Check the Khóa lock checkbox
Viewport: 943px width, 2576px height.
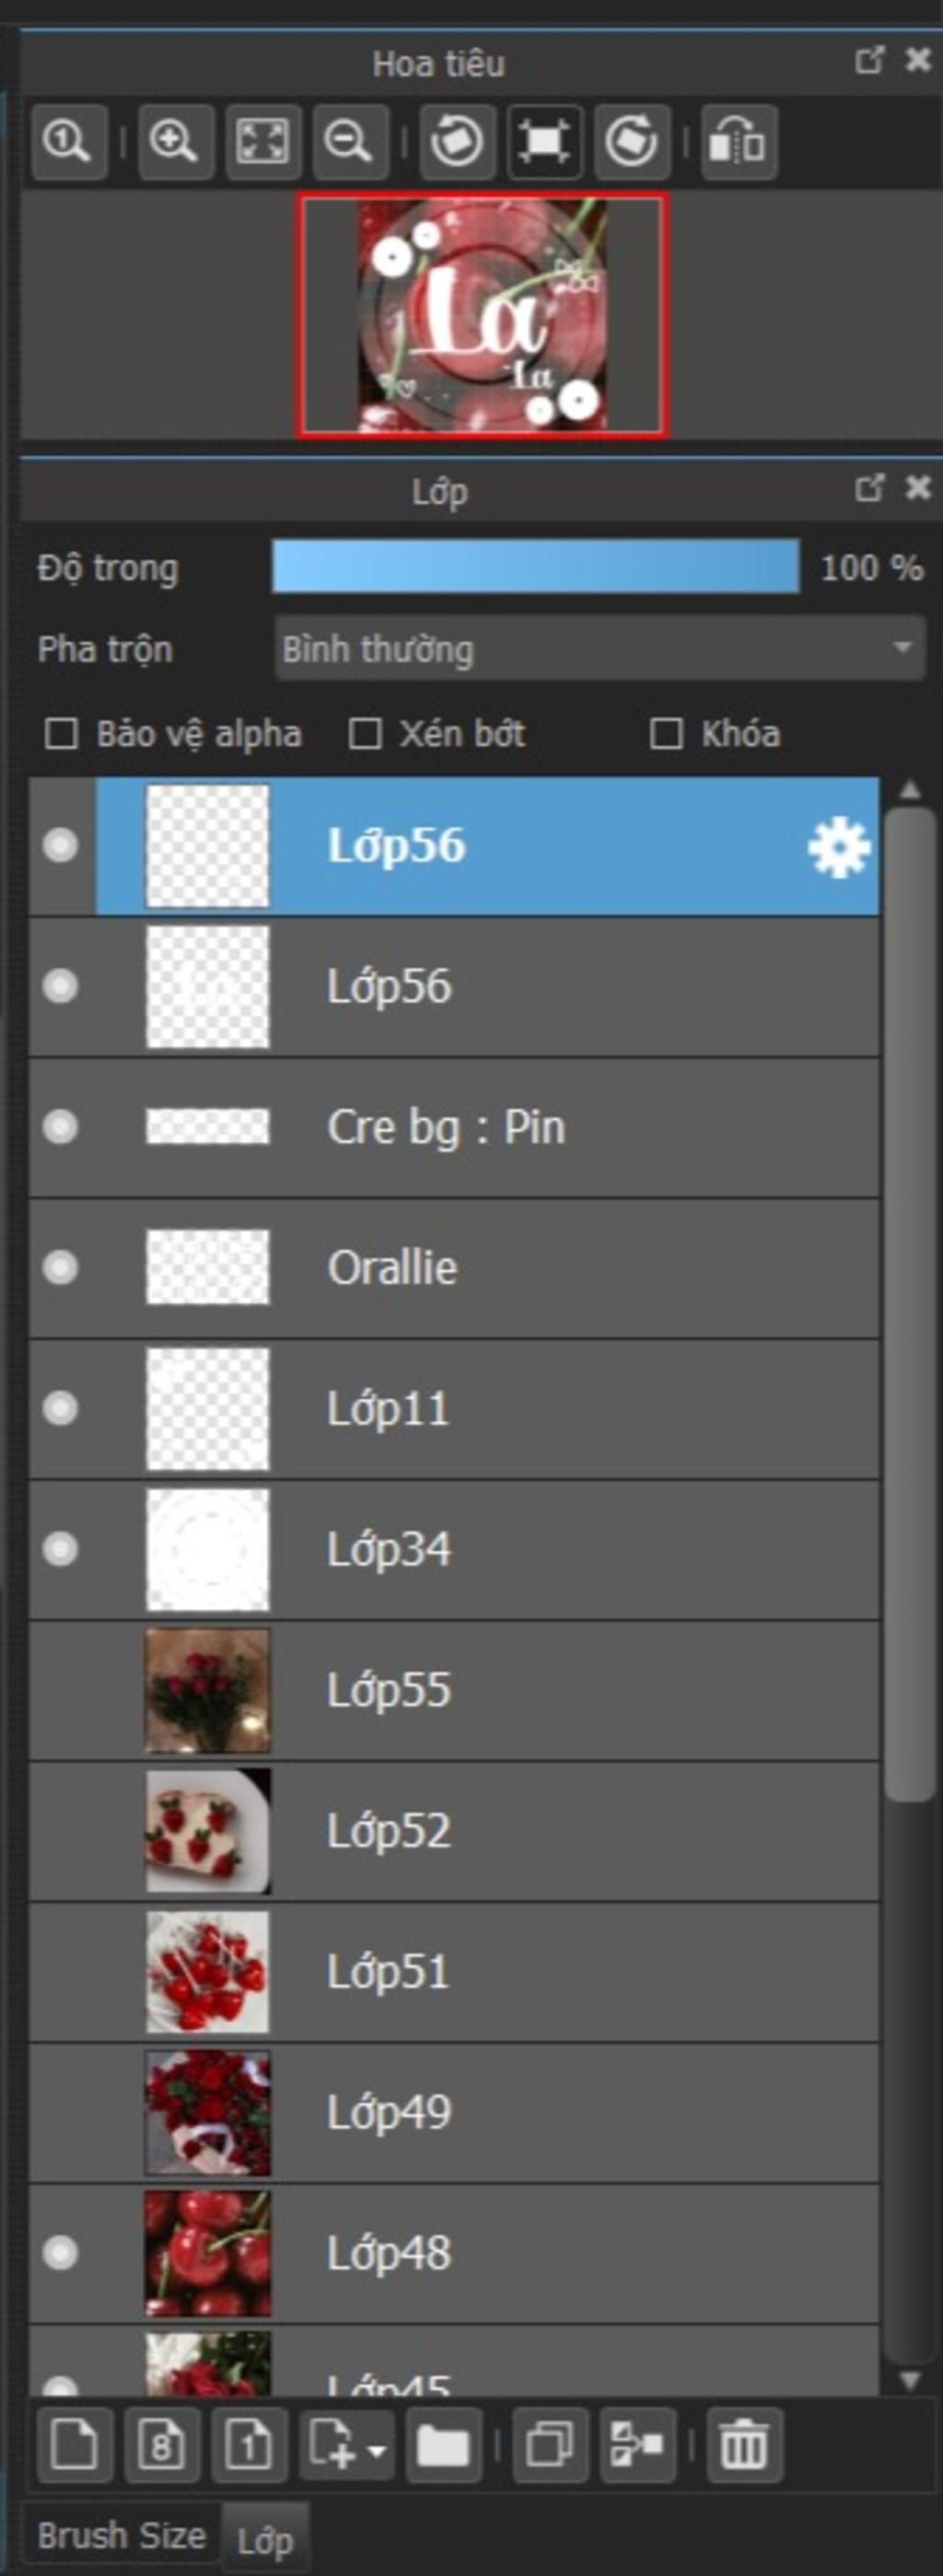coord(666,734)
